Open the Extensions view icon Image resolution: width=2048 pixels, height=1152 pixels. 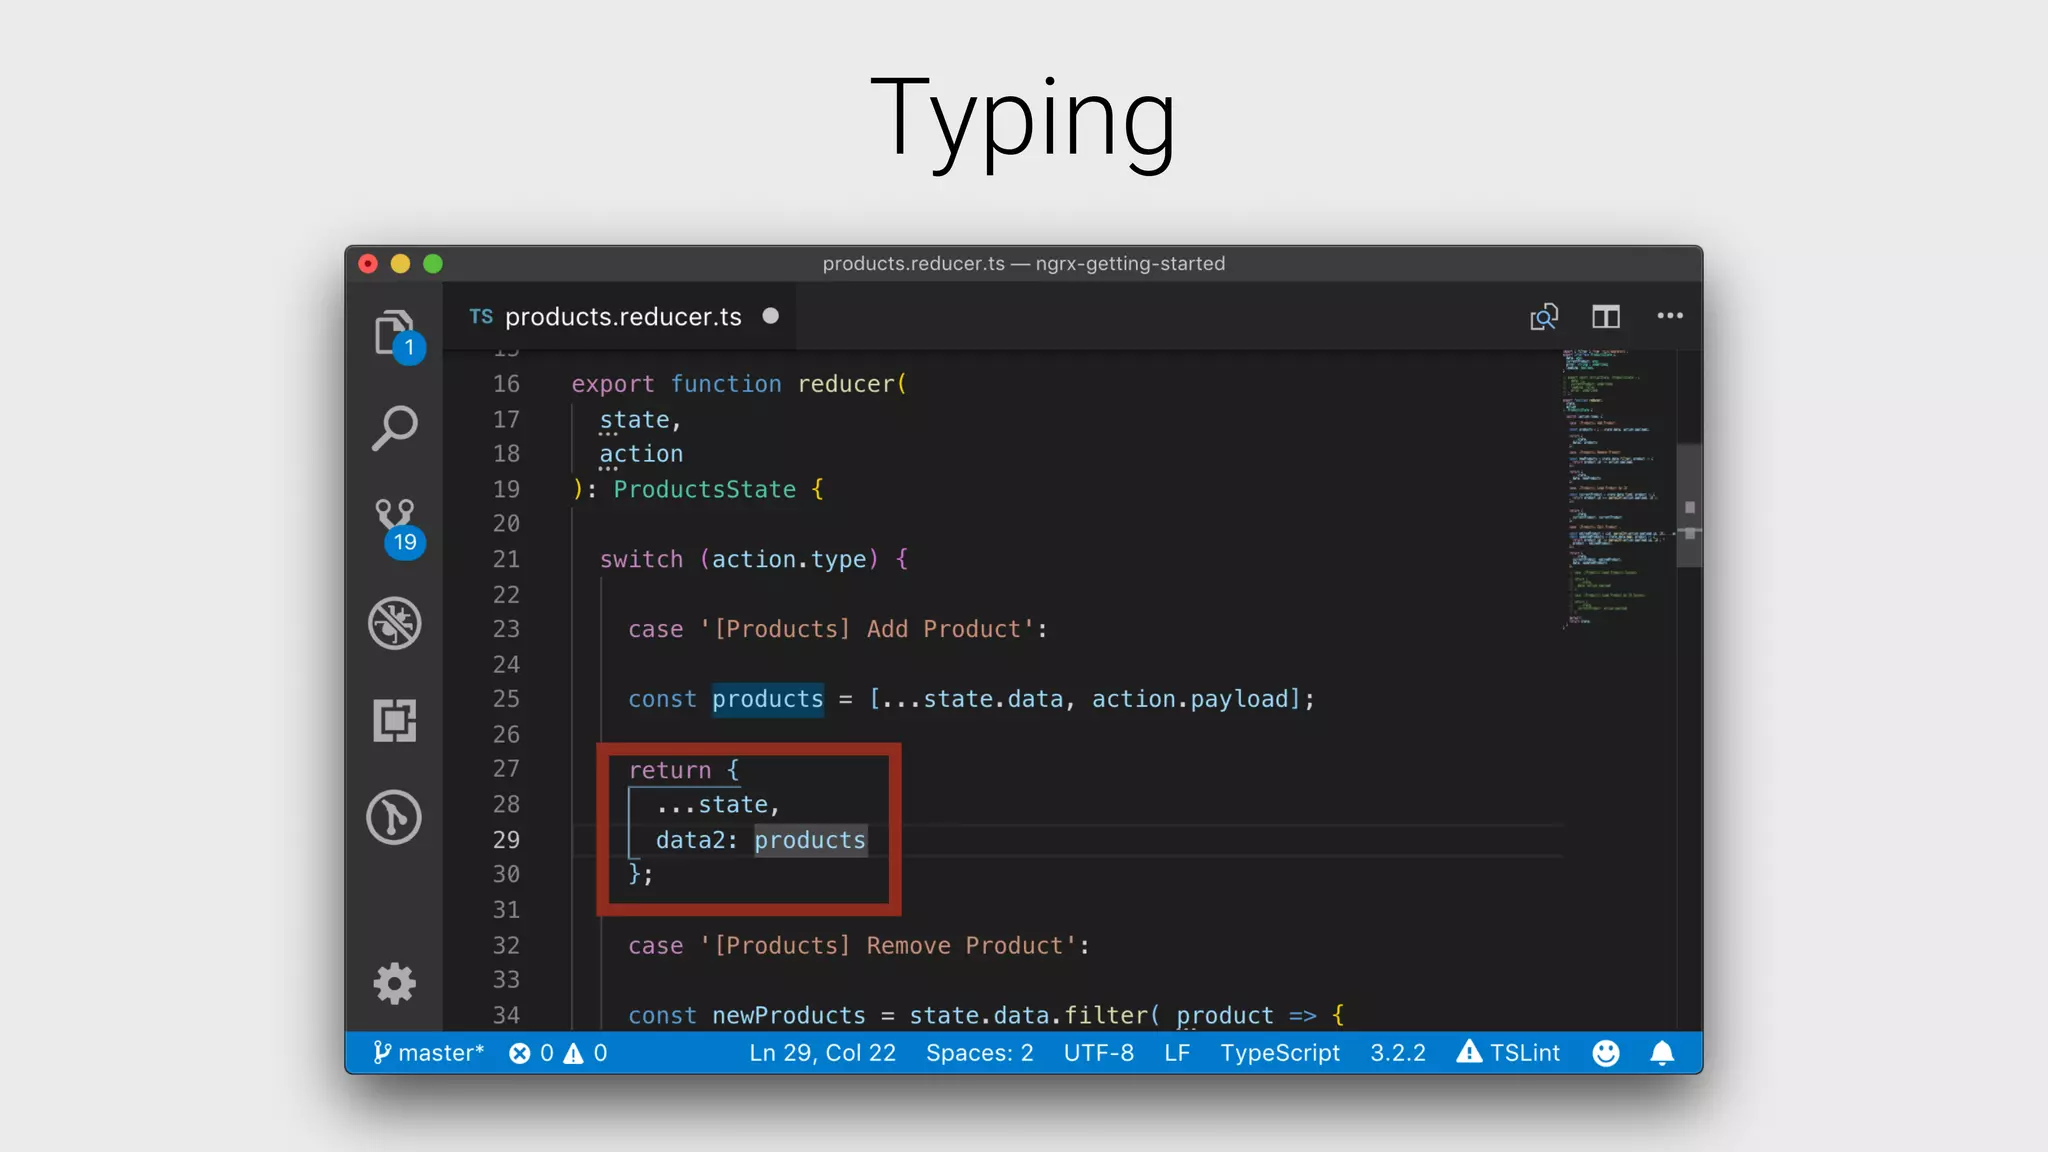[395, 720]
